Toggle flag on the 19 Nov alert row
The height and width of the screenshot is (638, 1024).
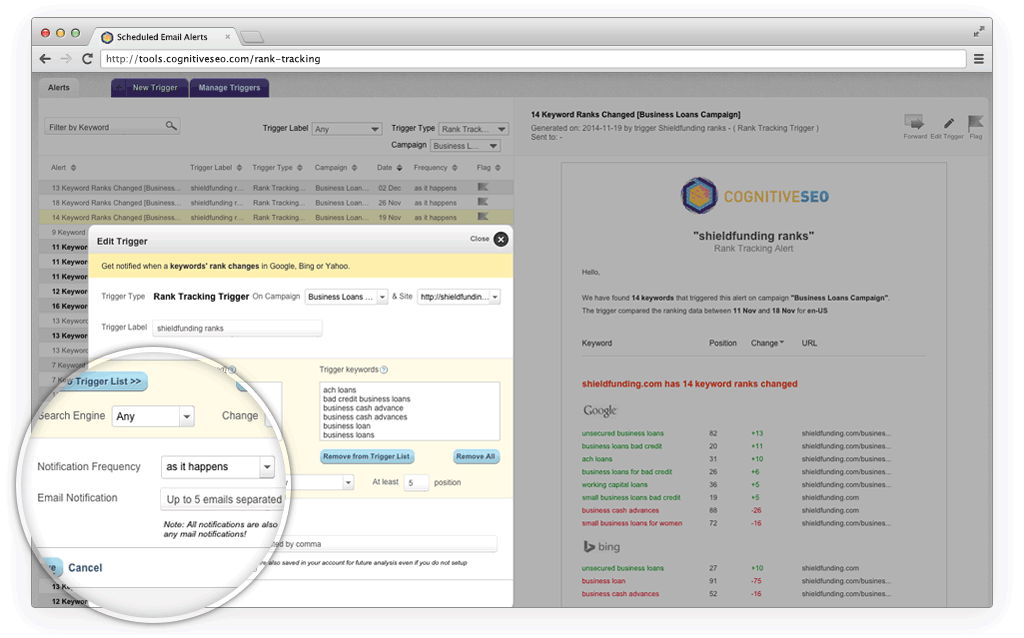(x=483, y=217)
